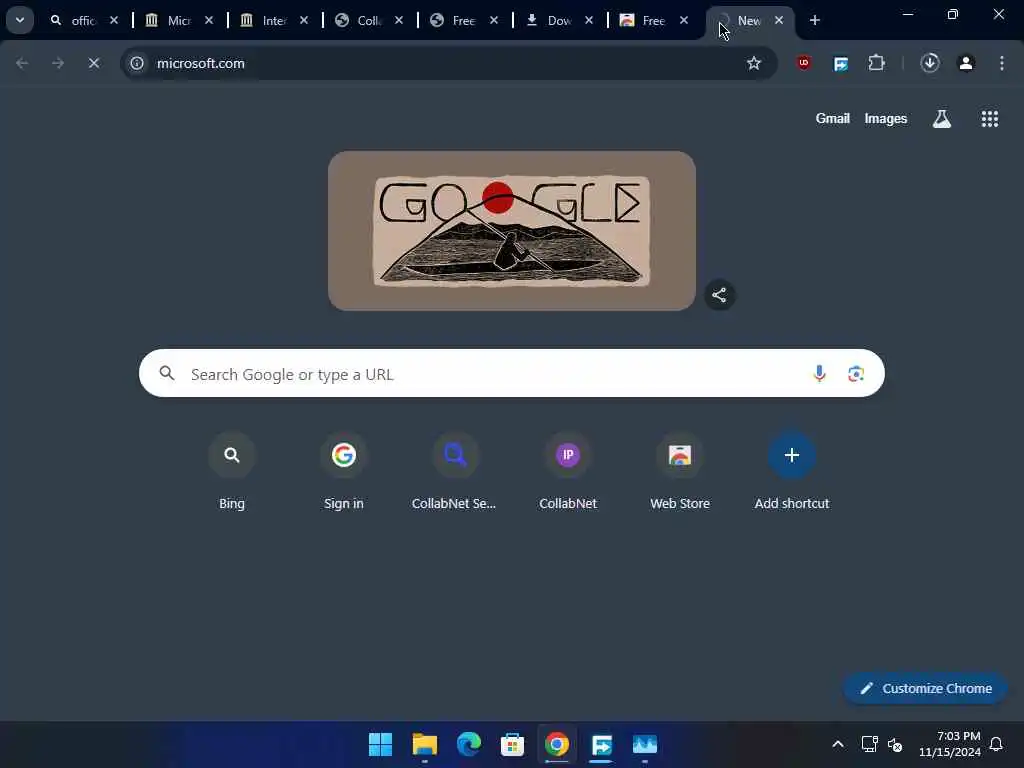Close the 'Dow' tab

[x=589, y=20]
